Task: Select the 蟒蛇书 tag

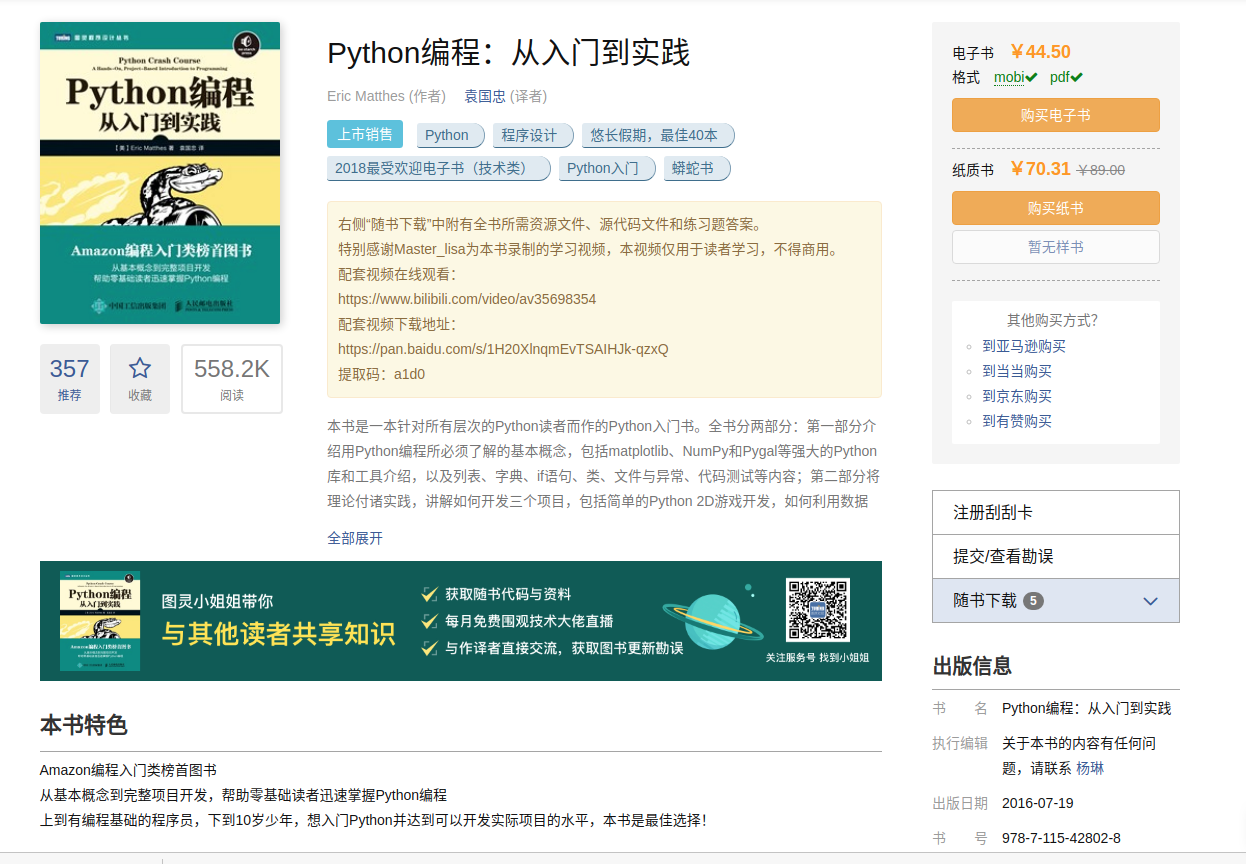Action: [x=697, y=168]
